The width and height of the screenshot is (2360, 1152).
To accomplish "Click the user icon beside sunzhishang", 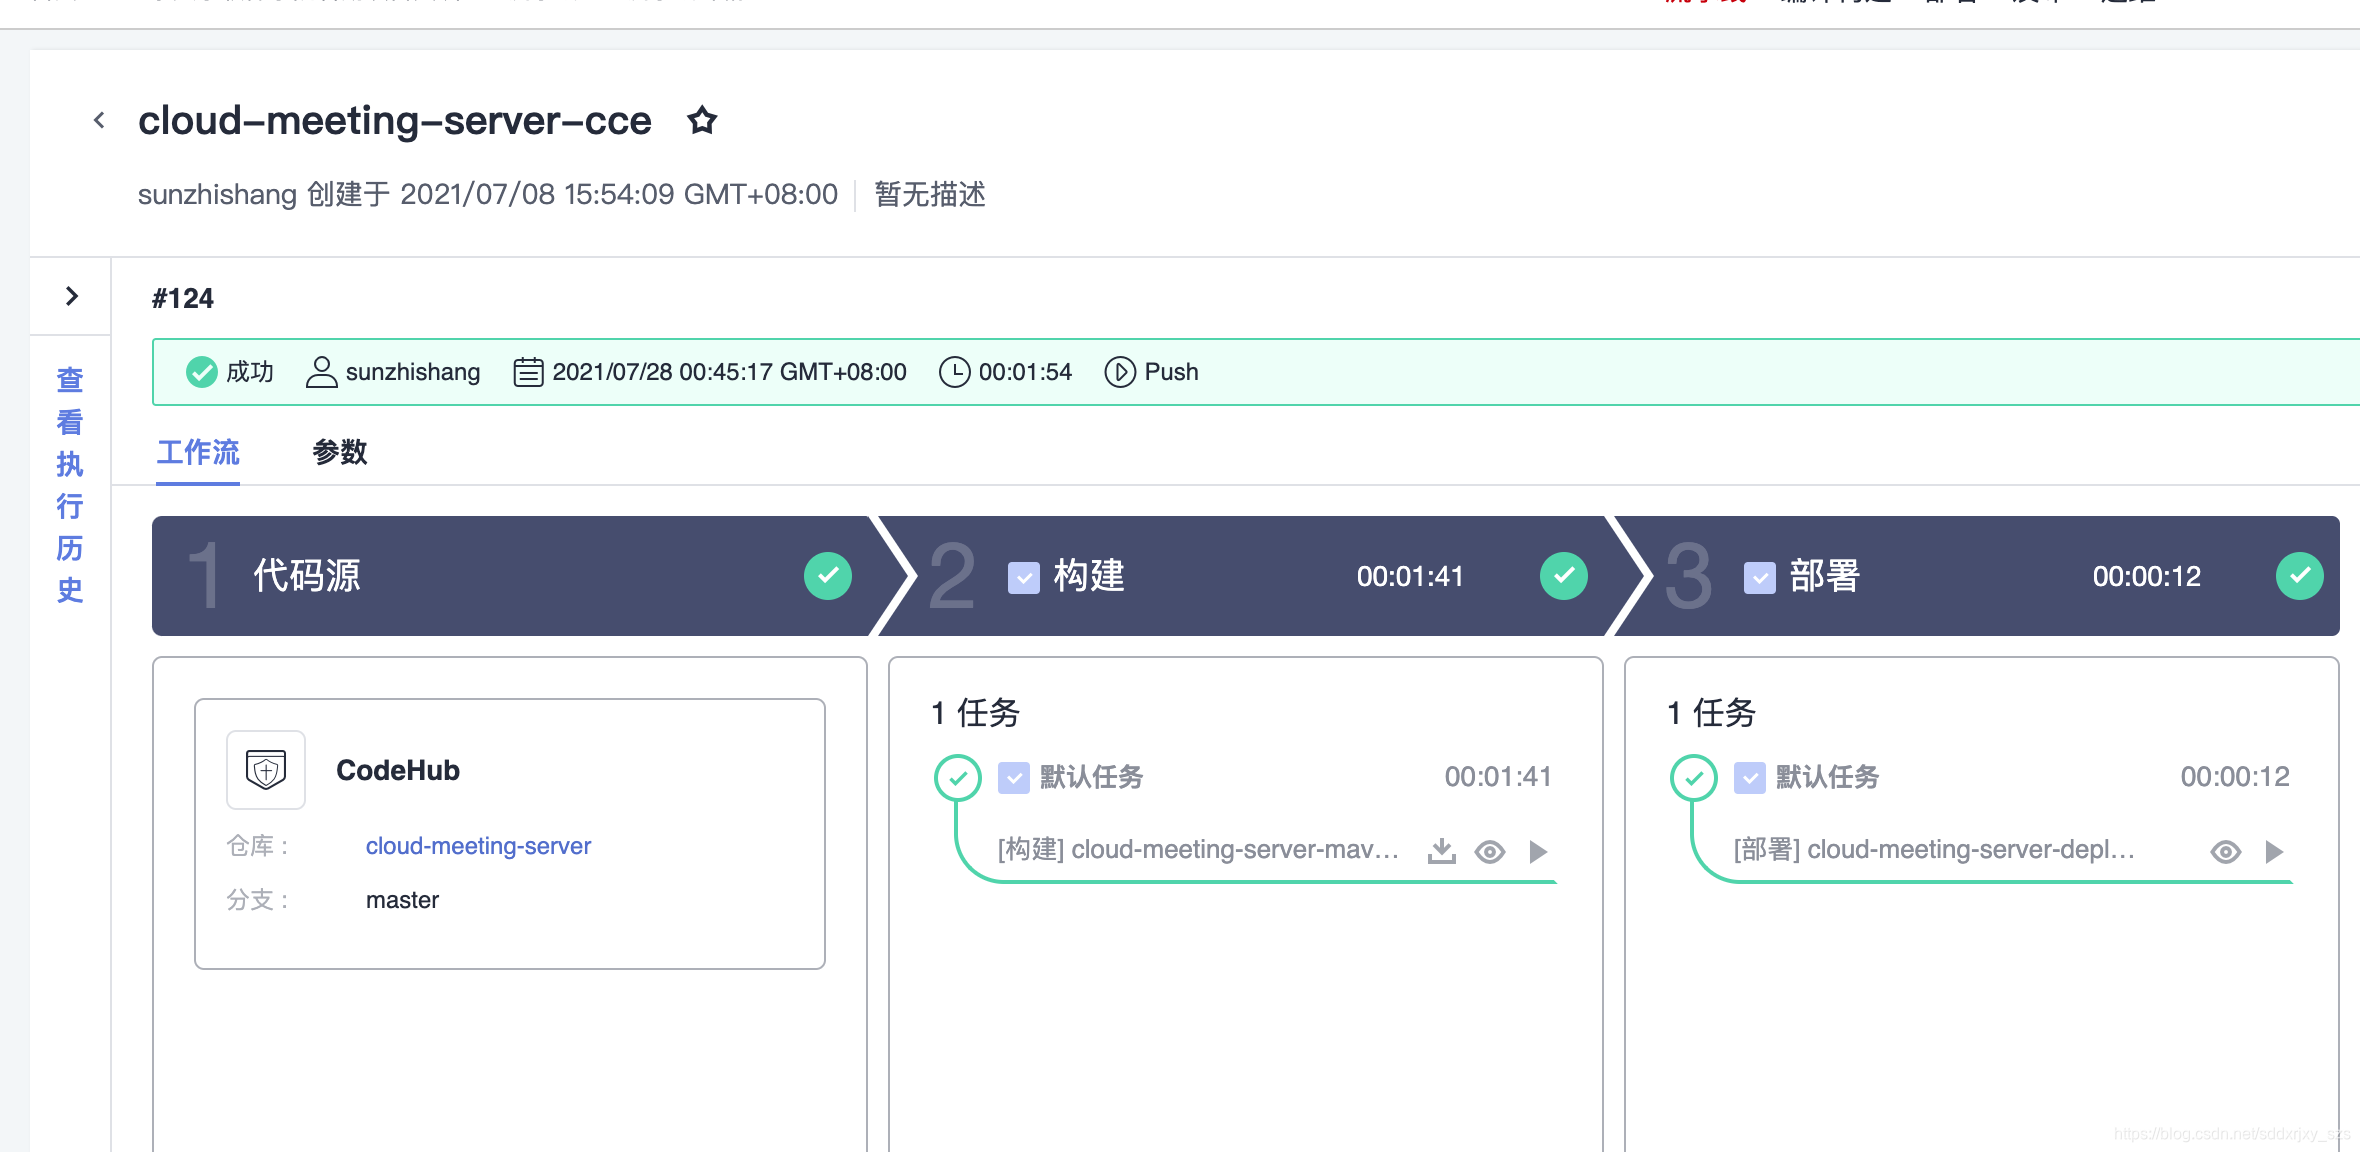I will (x=321, y=372).
